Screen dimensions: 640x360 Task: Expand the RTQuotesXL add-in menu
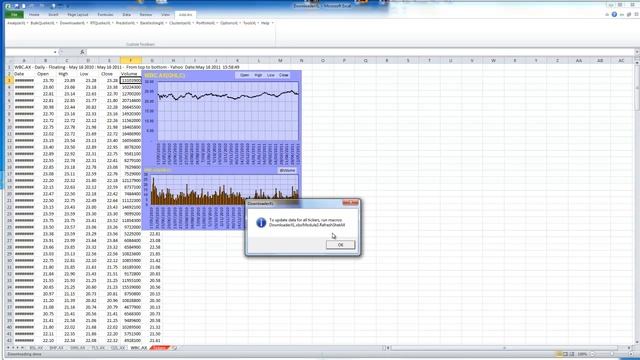(101, 23)
